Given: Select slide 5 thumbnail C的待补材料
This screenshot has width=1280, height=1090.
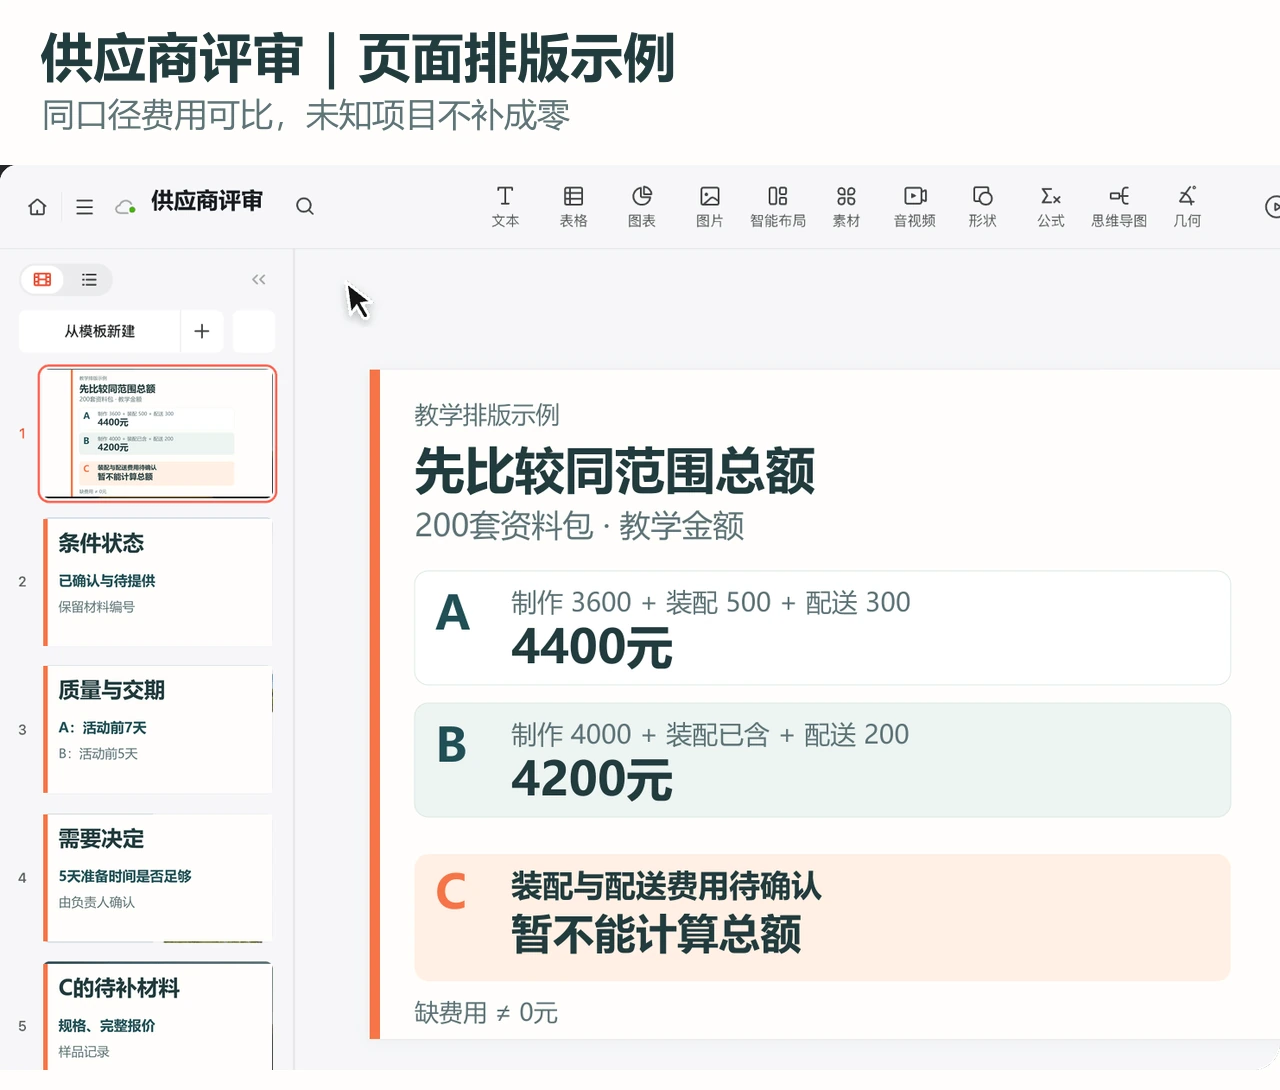Looking at the screenshot, I should pos(157,1017).
